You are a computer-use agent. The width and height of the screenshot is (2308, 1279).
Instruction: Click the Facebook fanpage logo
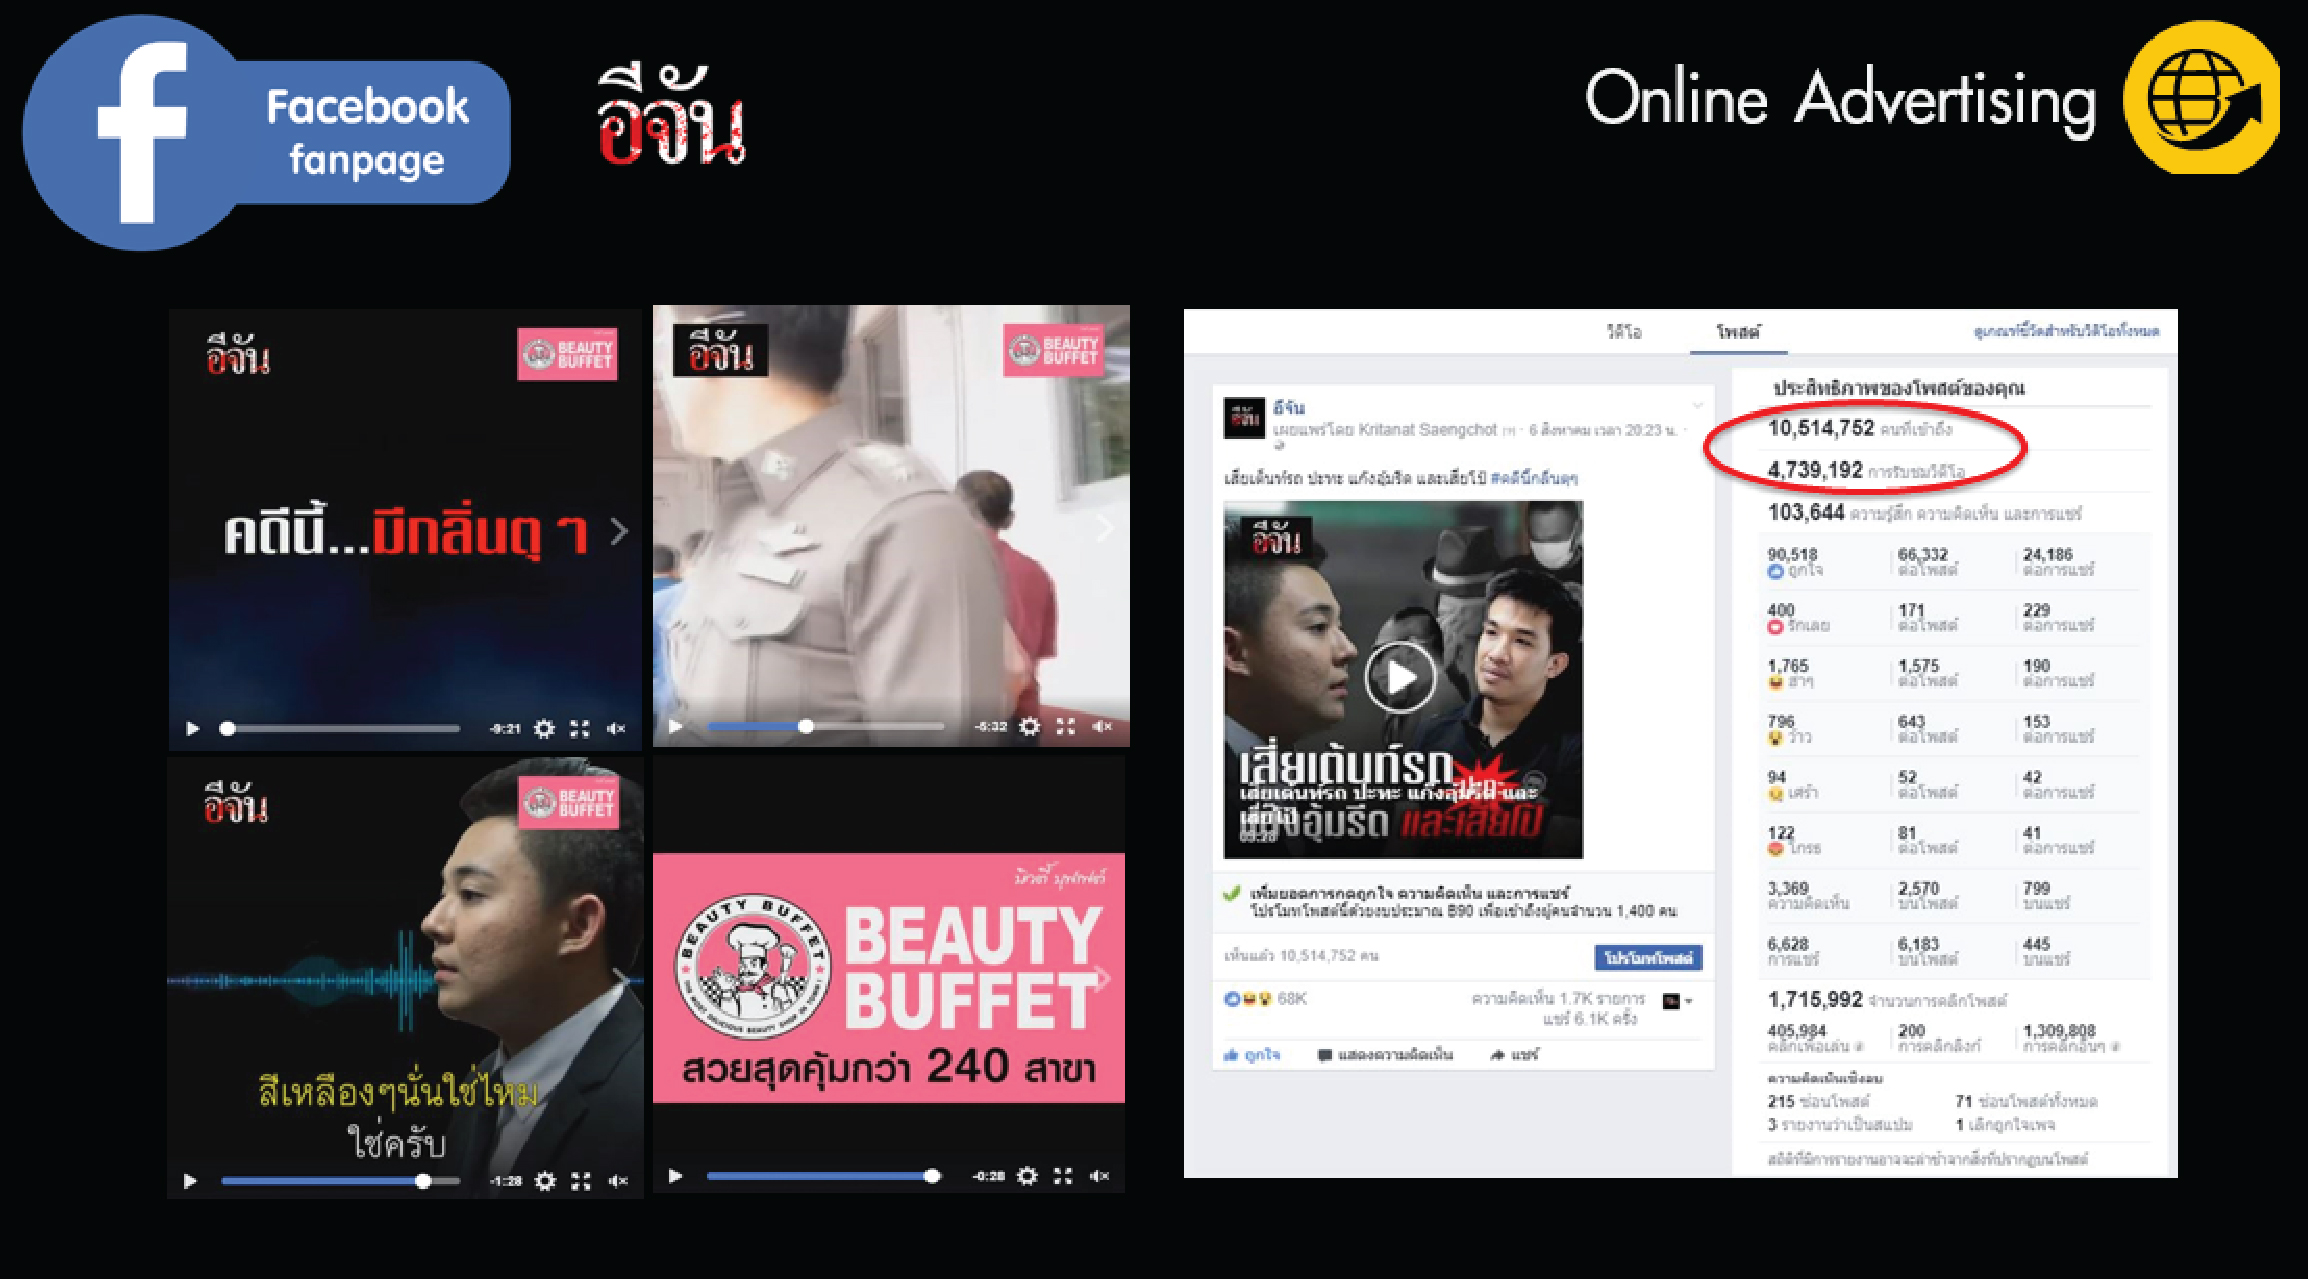(x=266, y=132)
